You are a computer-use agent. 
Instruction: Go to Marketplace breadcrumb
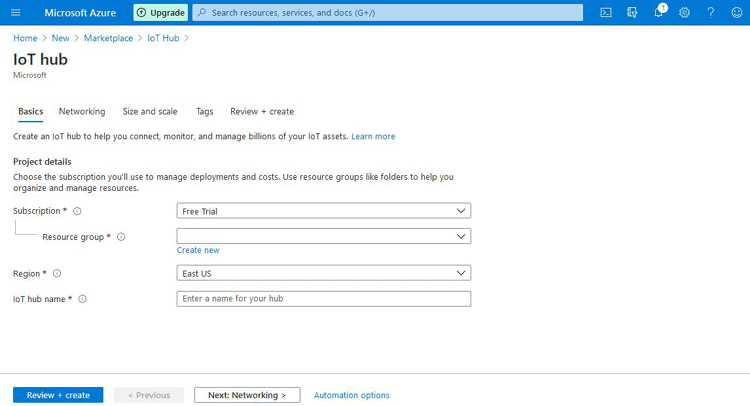108,38
